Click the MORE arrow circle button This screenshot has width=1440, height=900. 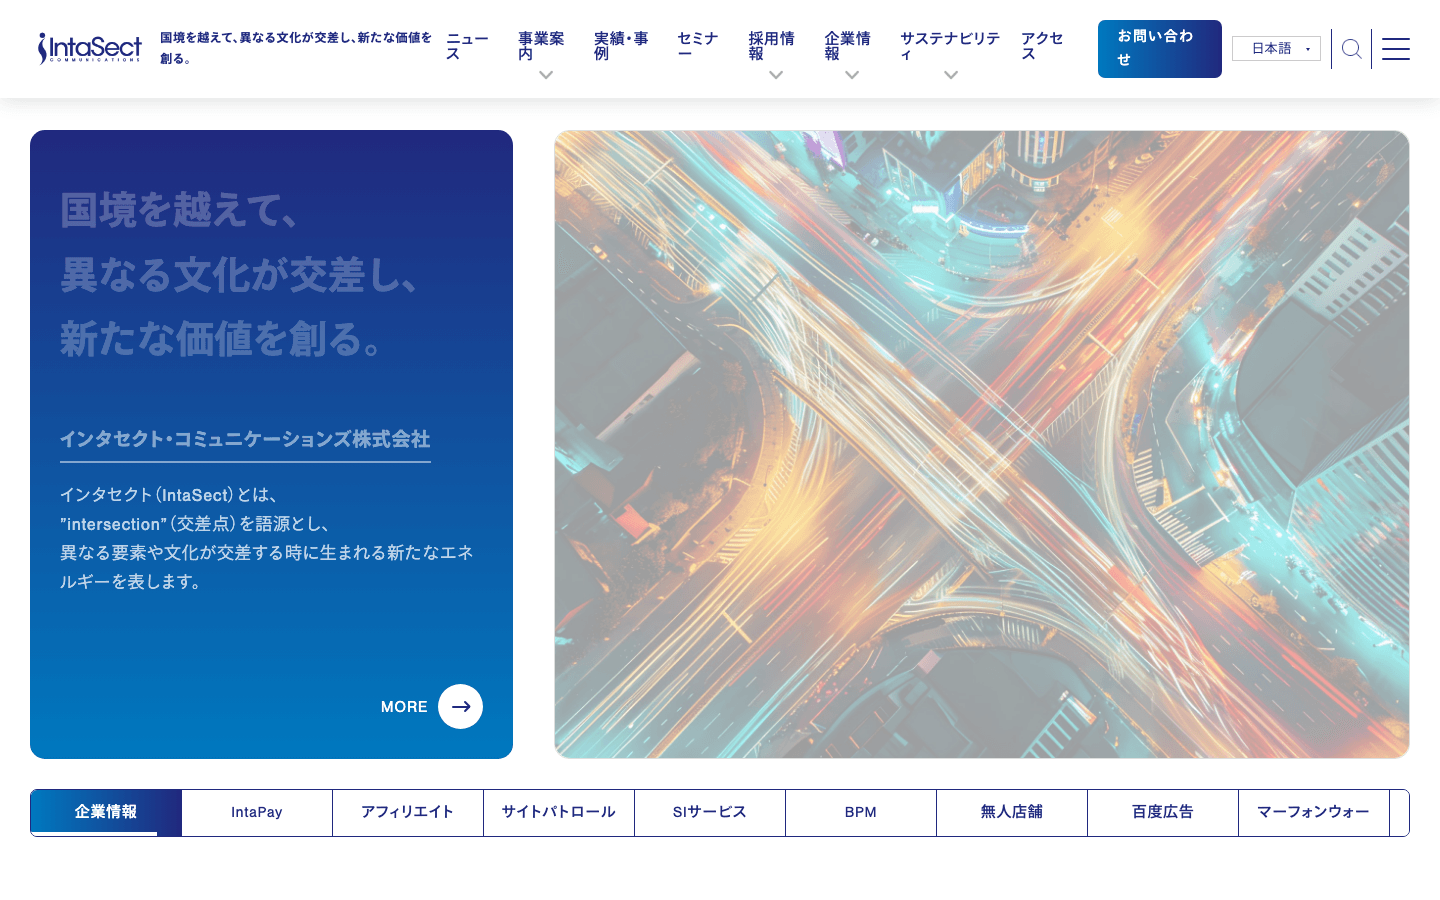460,706
